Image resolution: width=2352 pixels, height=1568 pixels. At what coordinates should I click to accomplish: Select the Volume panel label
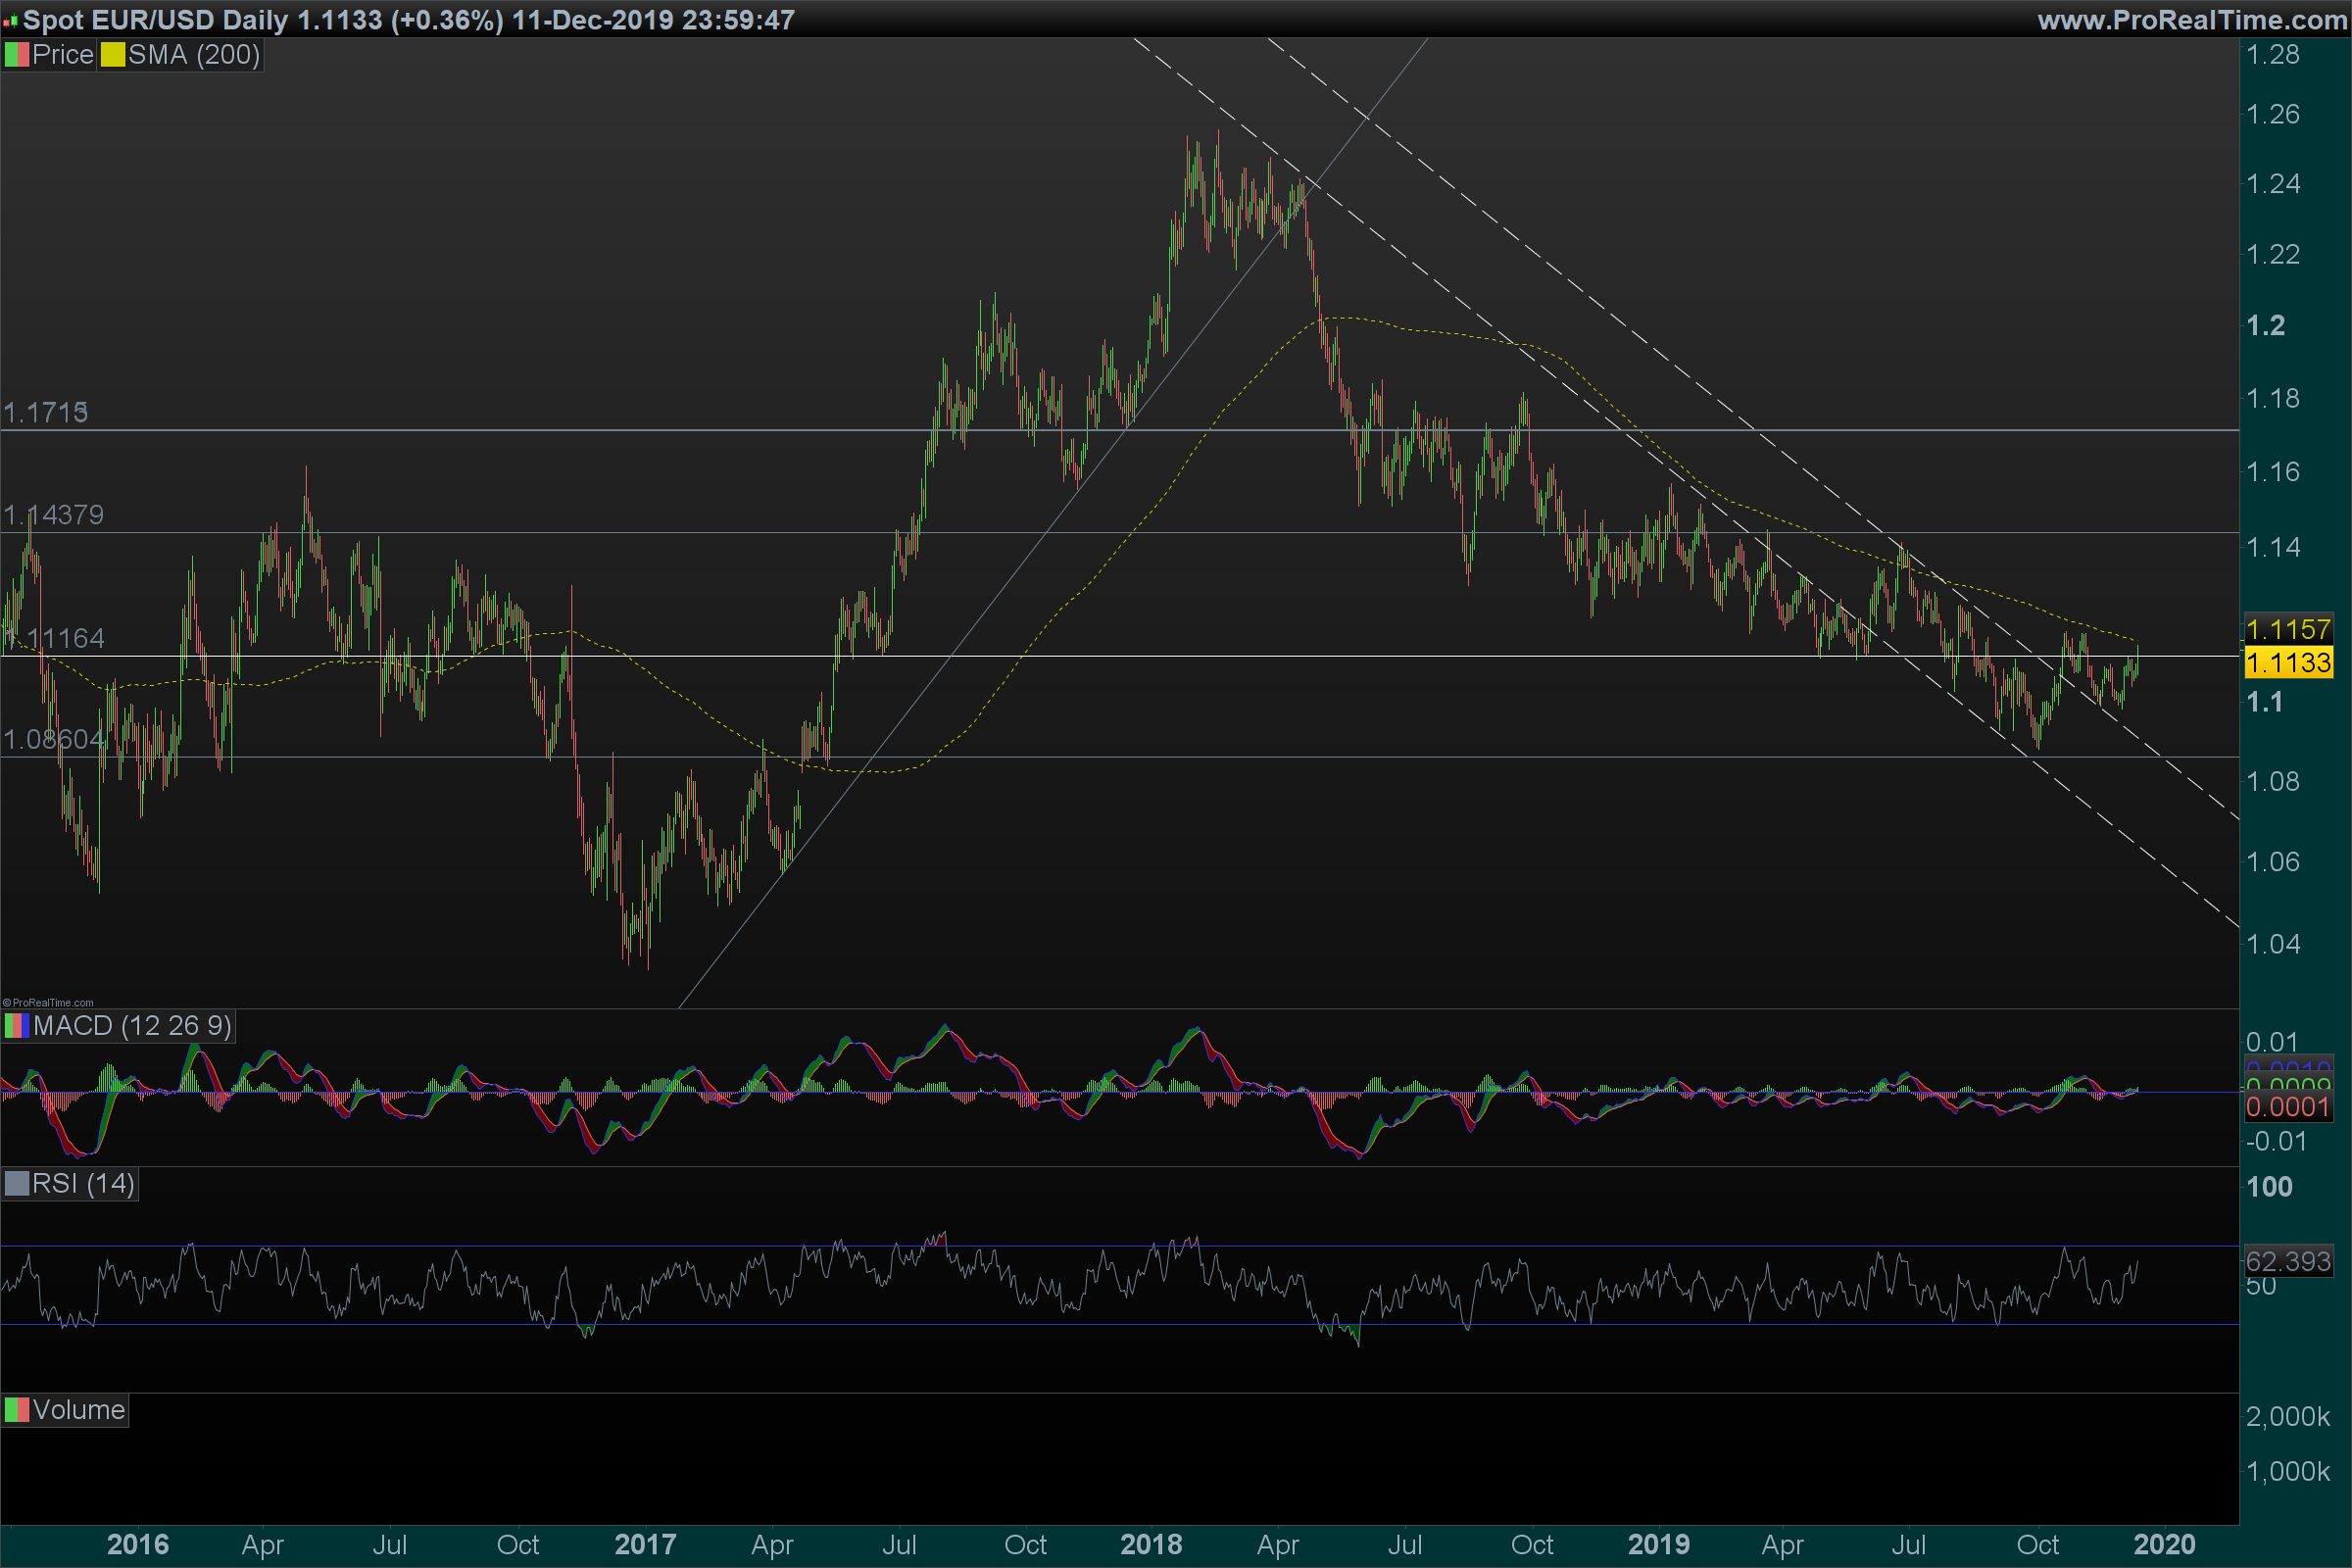(x=78, y=1411)
